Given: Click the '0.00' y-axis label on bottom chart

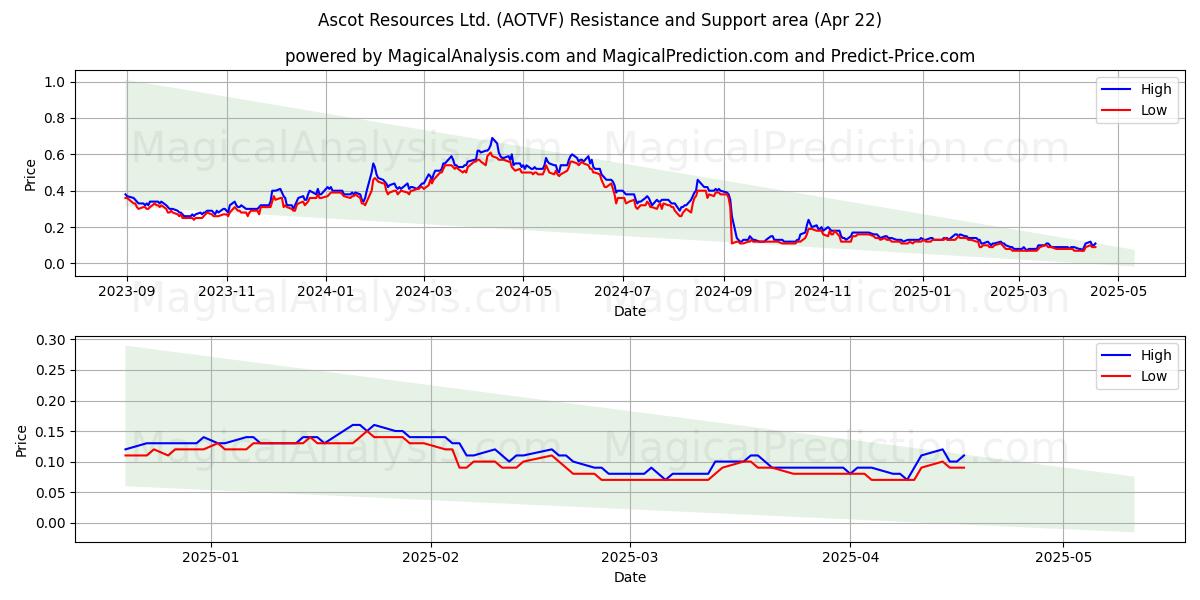Looking at the screenshot, I should click(x=51, y=523).
